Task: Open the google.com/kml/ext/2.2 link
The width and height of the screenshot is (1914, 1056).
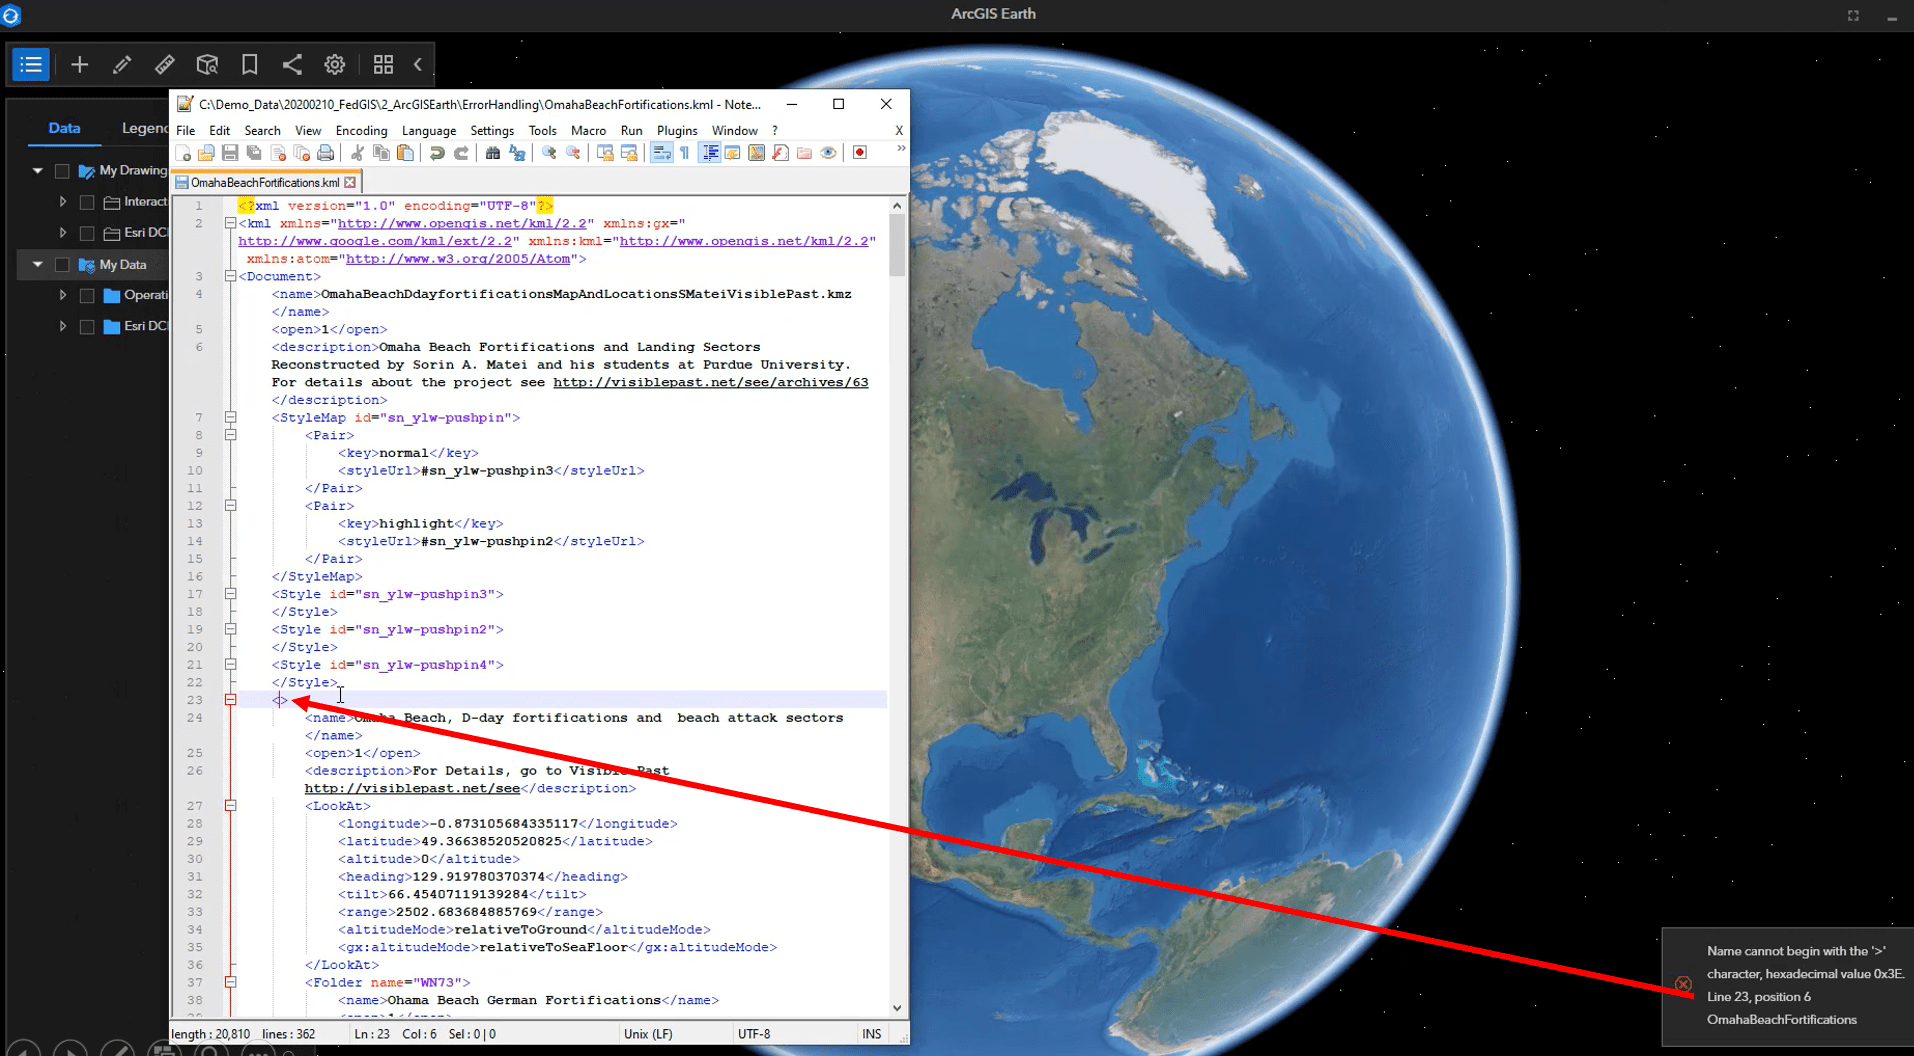Action: [x=375, y=241]
